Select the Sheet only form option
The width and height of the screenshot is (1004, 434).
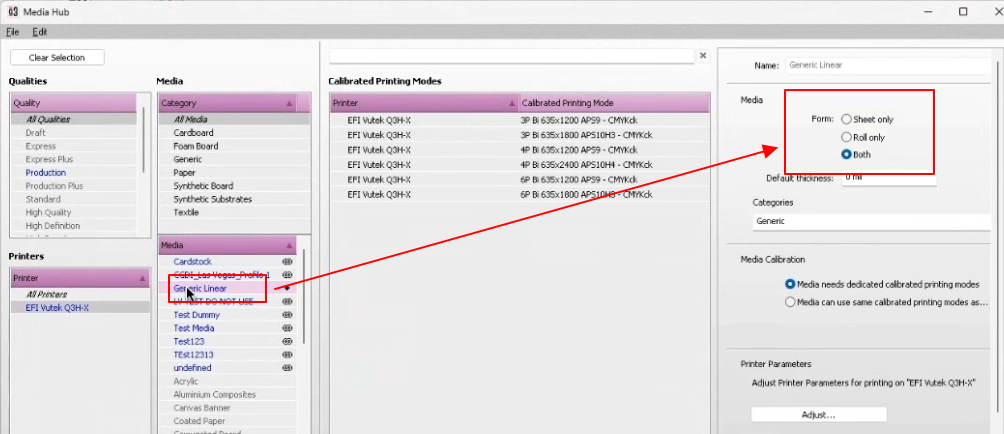(x=846, y=119)
